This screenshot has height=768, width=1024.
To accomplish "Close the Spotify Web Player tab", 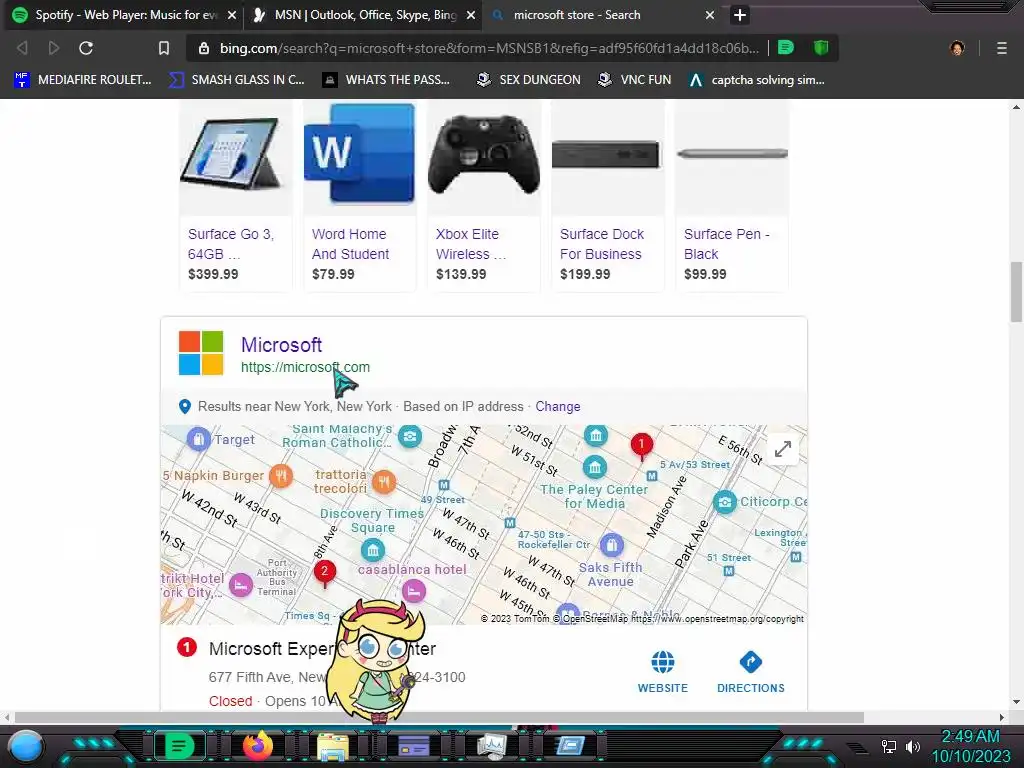I will [232, 15].
